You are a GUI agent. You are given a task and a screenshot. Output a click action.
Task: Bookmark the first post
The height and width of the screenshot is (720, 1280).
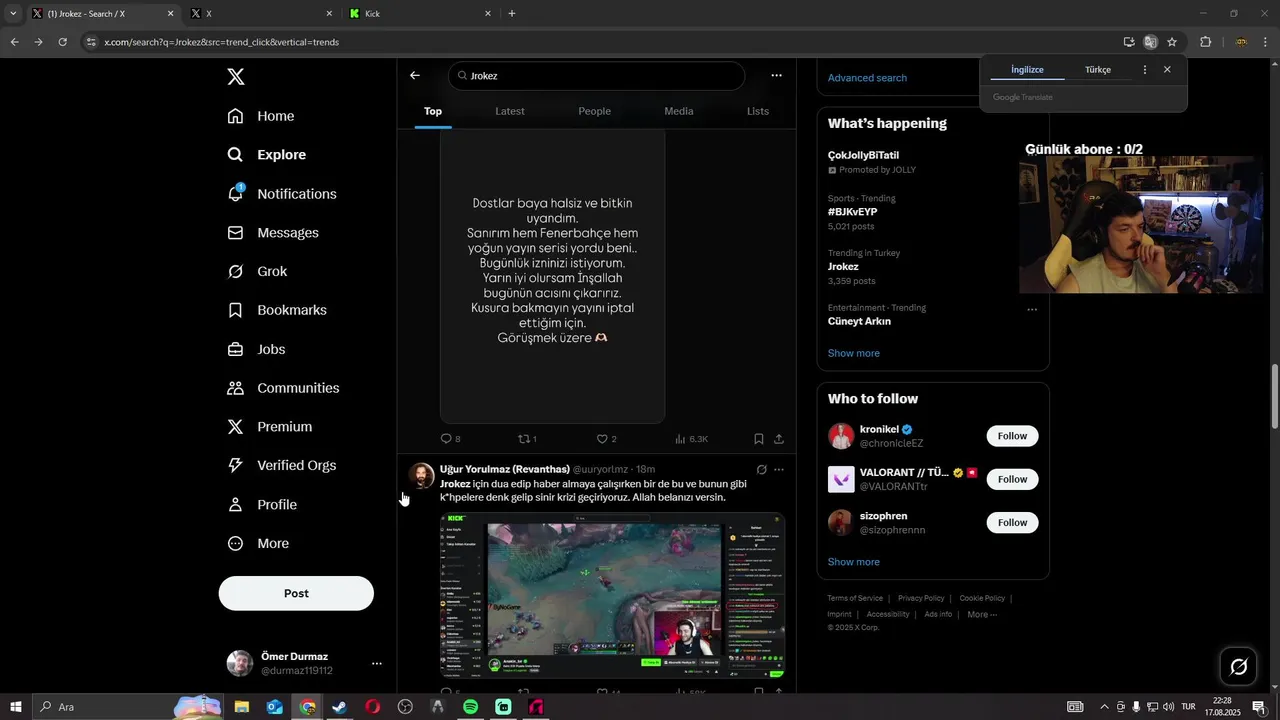click(759, 439)
